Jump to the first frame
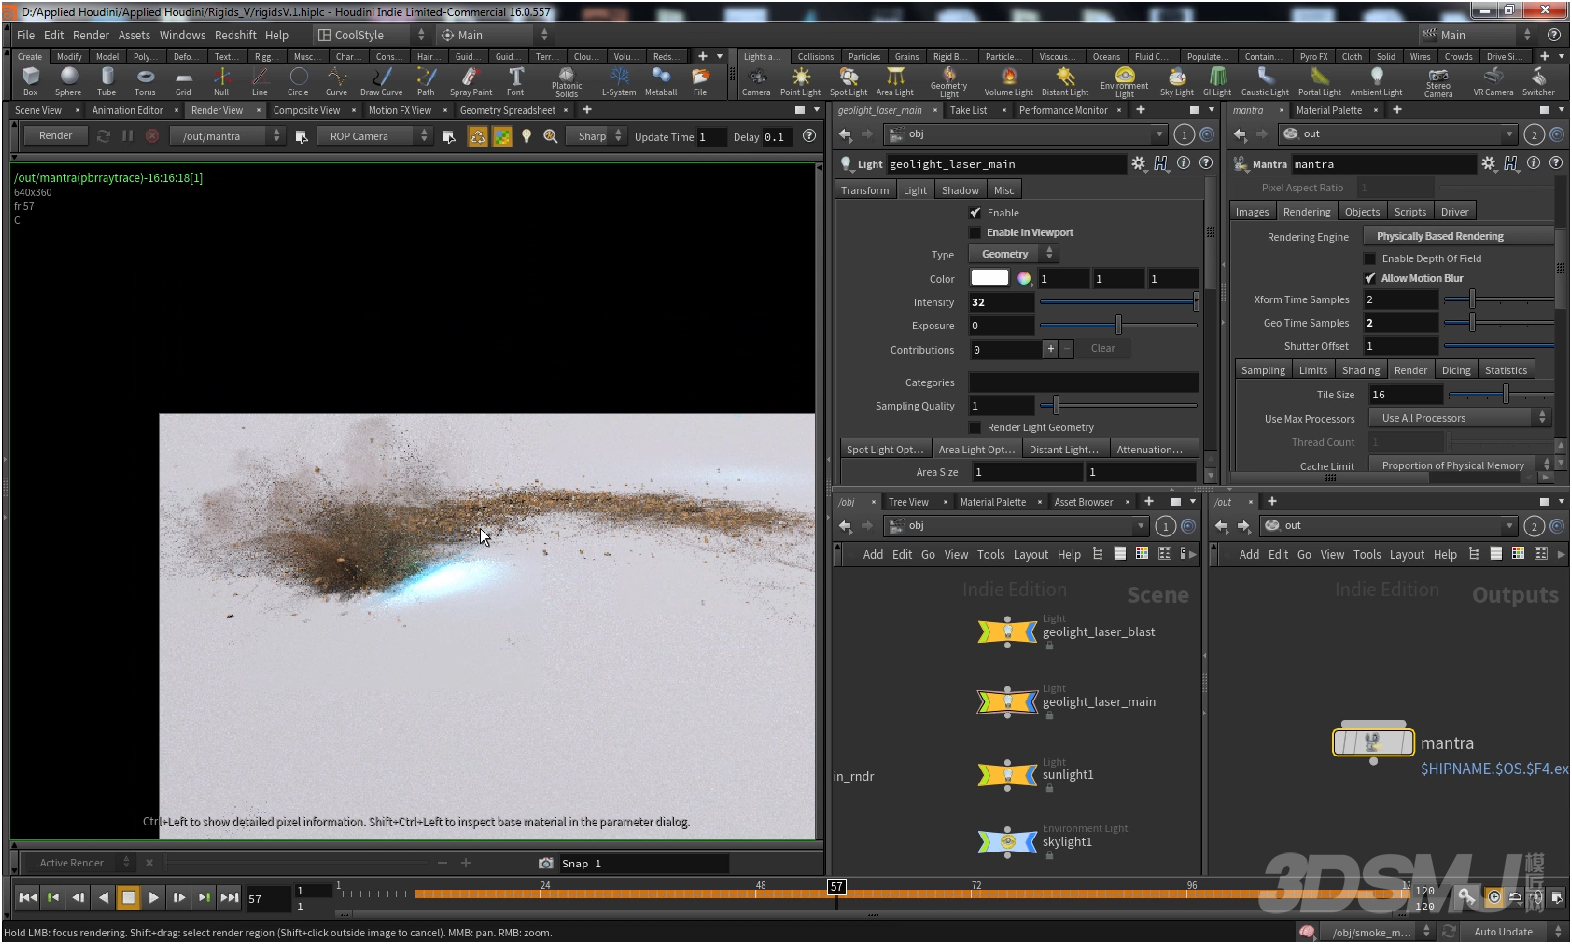The image size is (1572, 944). coord(28,897)
